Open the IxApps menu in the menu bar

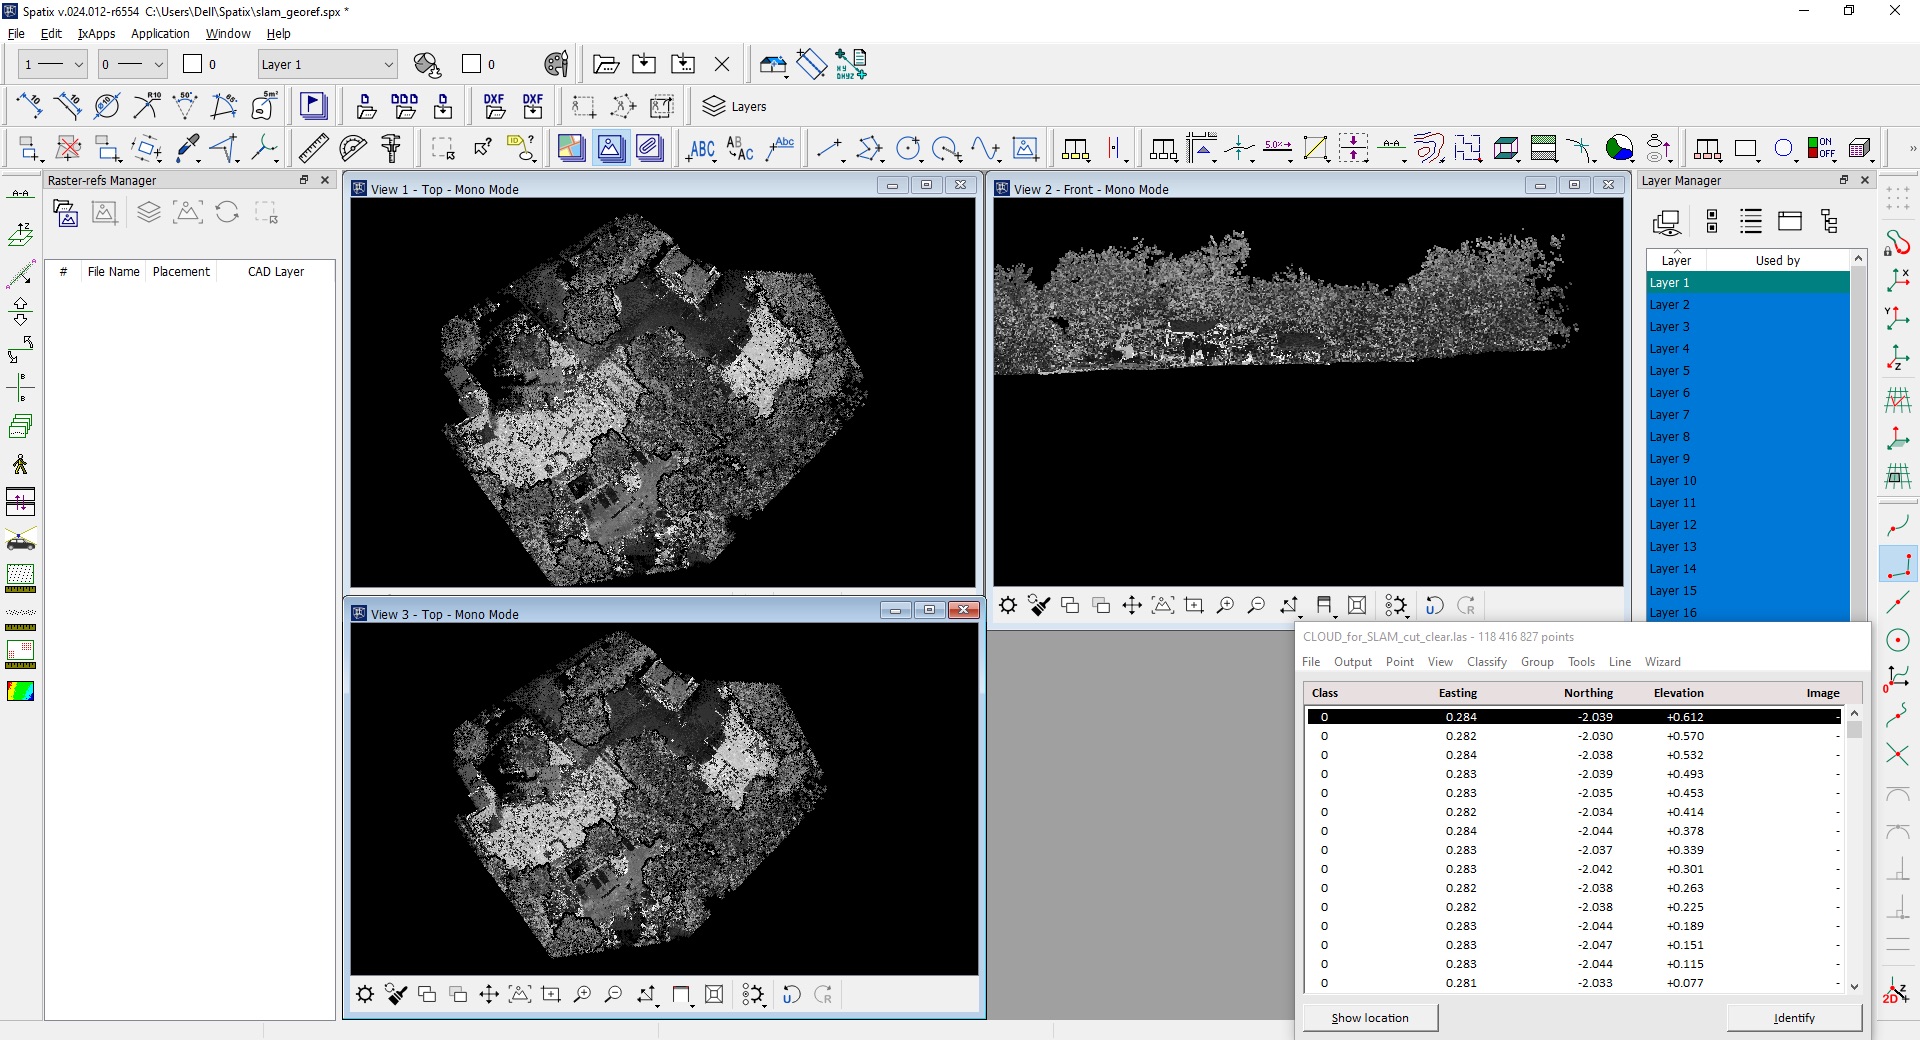96,33
